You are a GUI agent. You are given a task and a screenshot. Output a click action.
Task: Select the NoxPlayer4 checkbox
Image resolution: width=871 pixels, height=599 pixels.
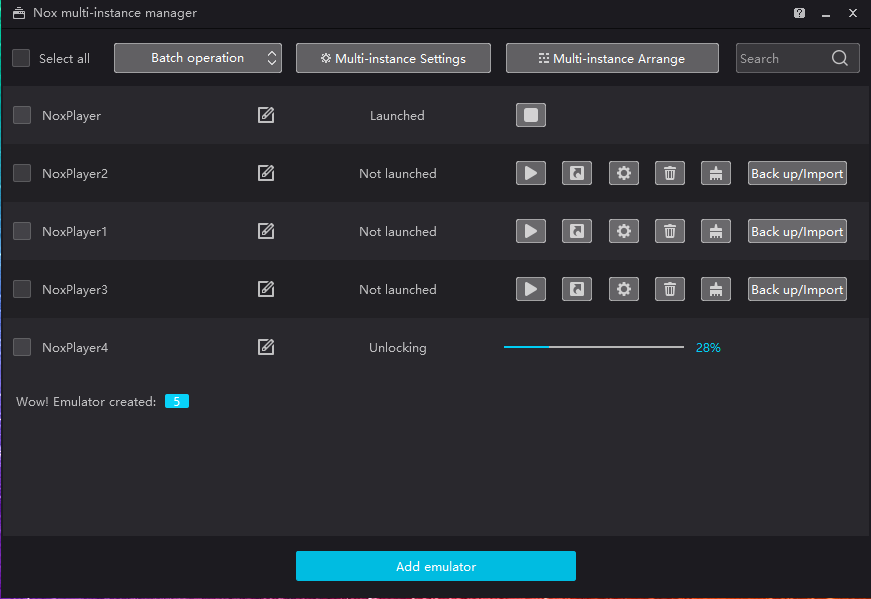[22, 347]
